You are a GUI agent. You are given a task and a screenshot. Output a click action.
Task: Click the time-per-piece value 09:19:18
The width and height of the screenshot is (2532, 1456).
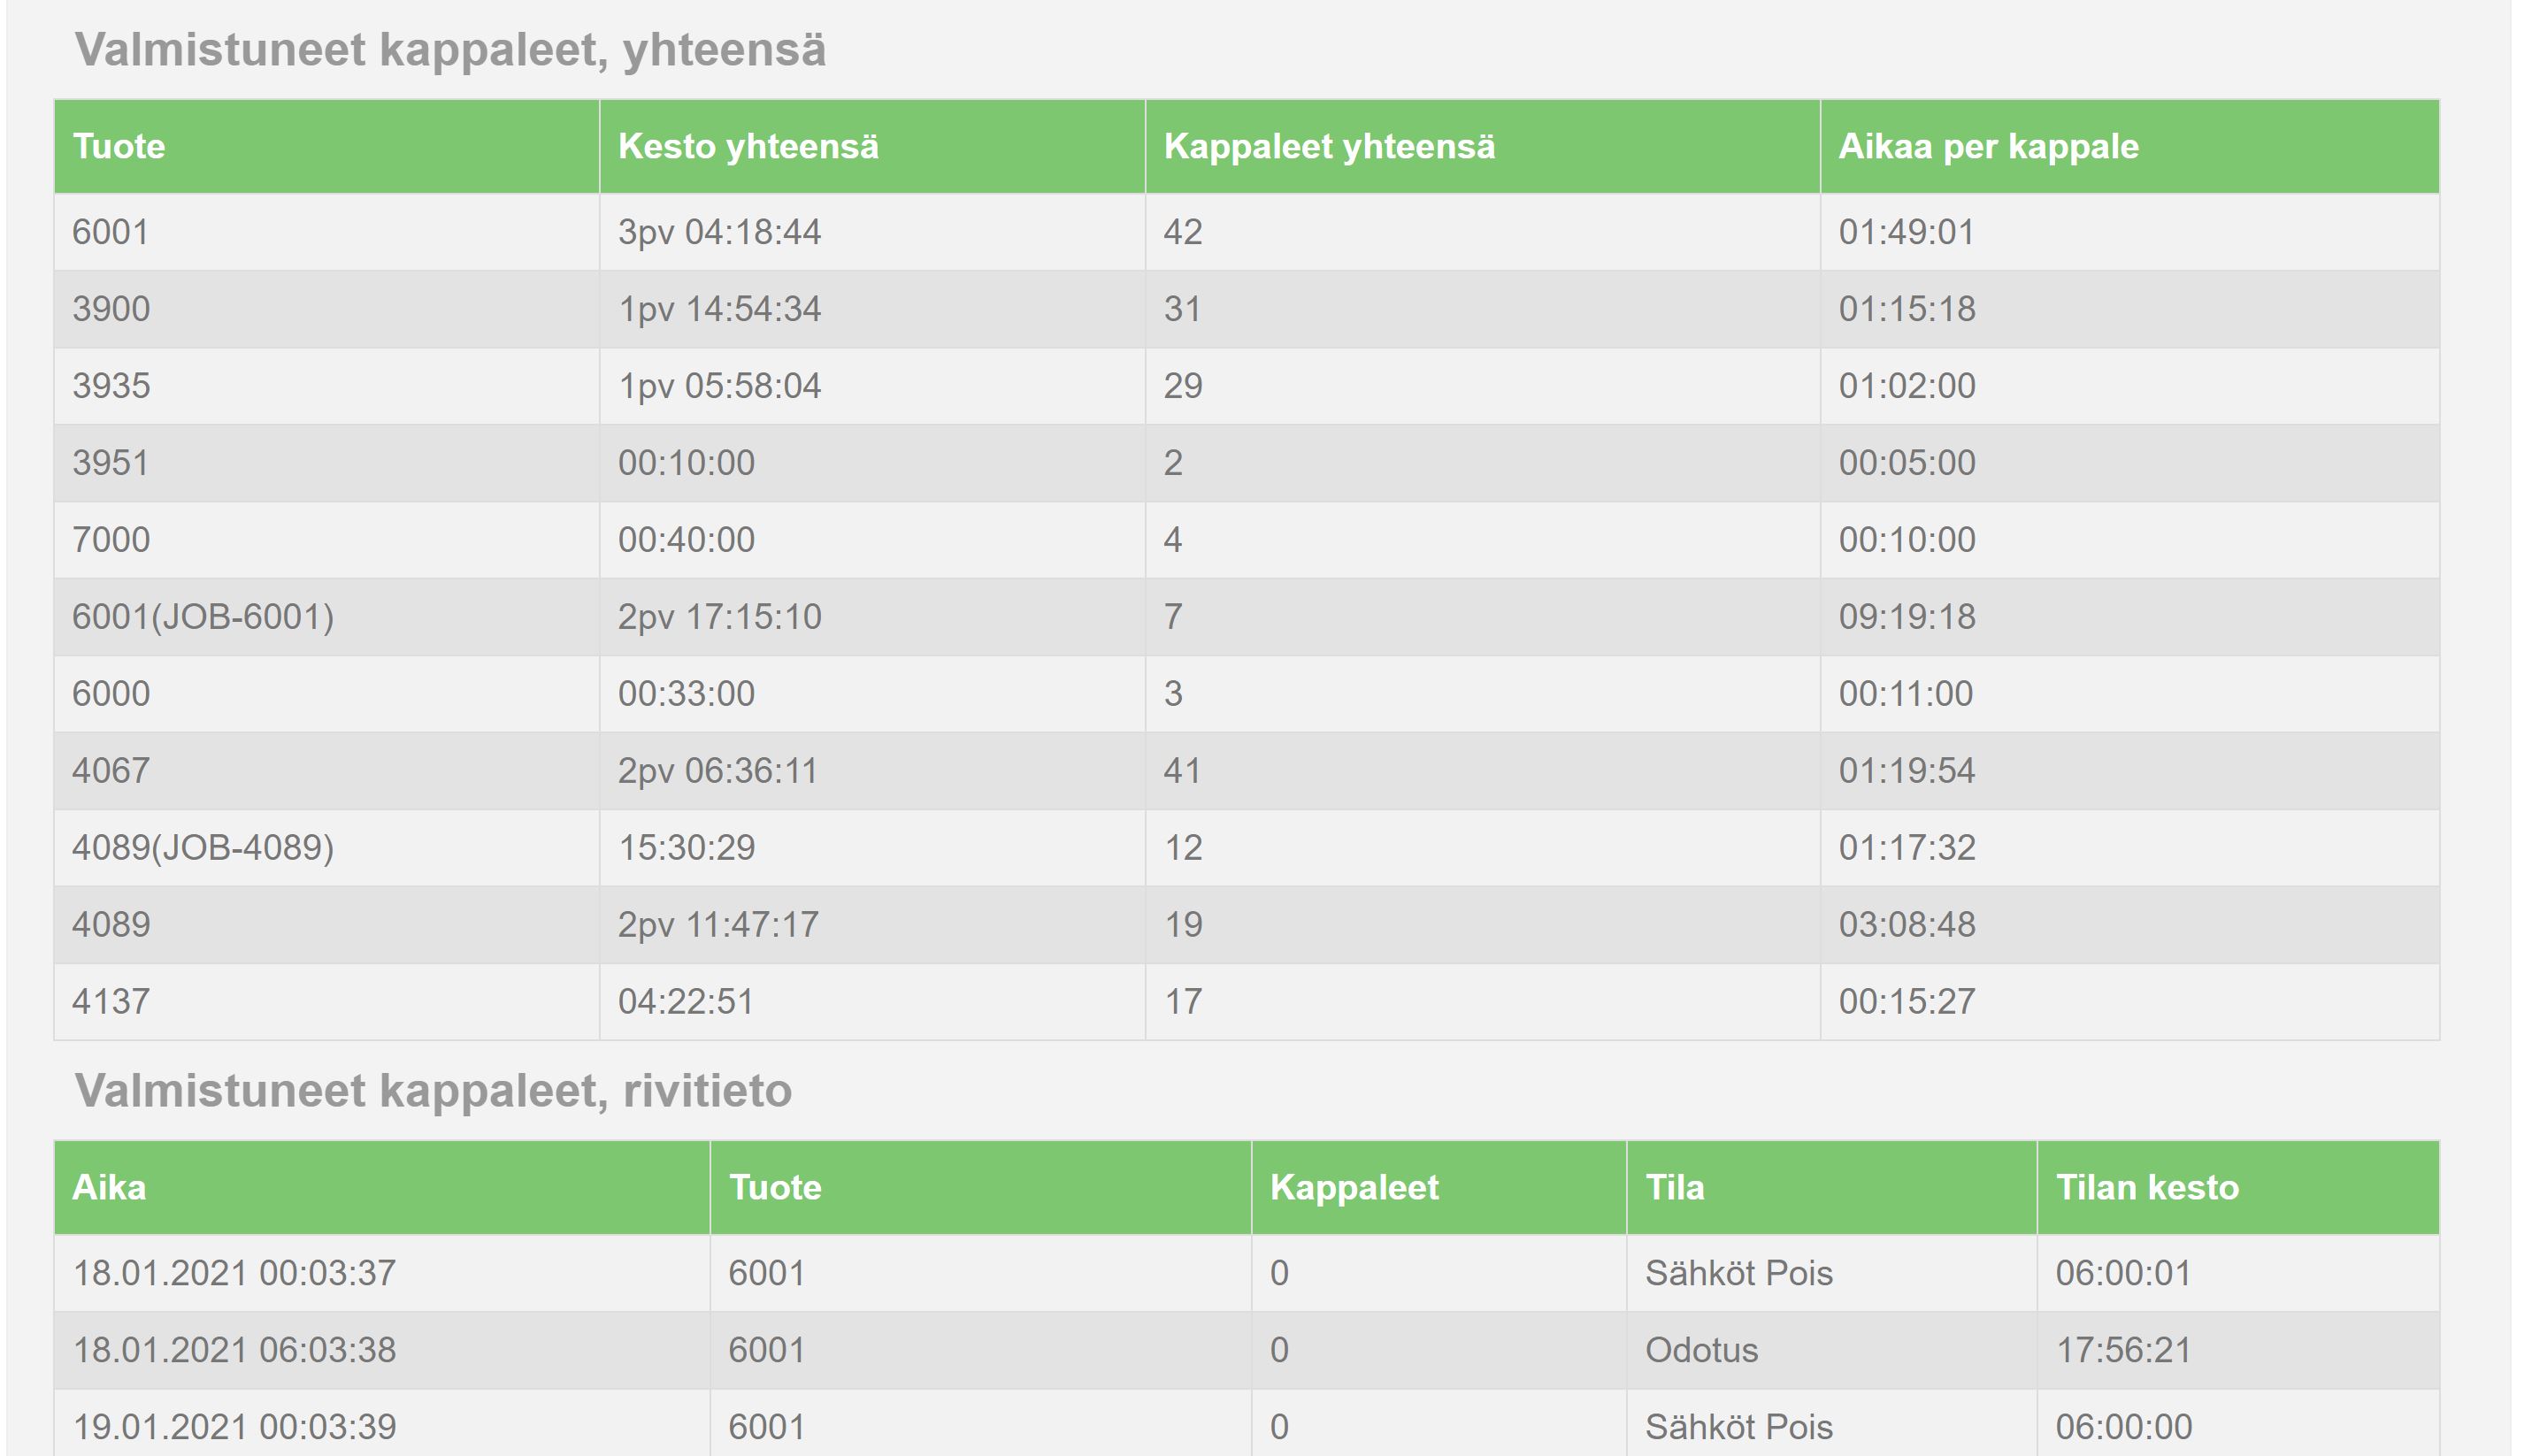pyautogui.click(x=1907, y=617)
